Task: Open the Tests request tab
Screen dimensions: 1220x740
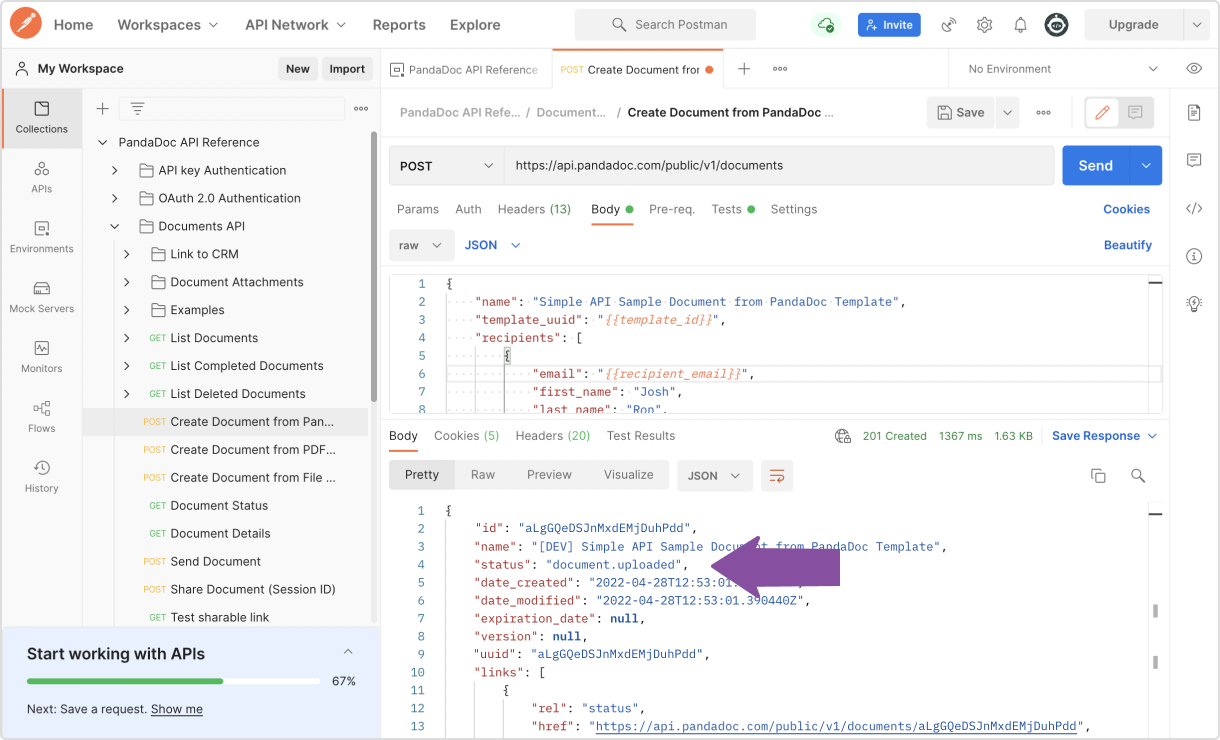Action: tap(733, 209)
